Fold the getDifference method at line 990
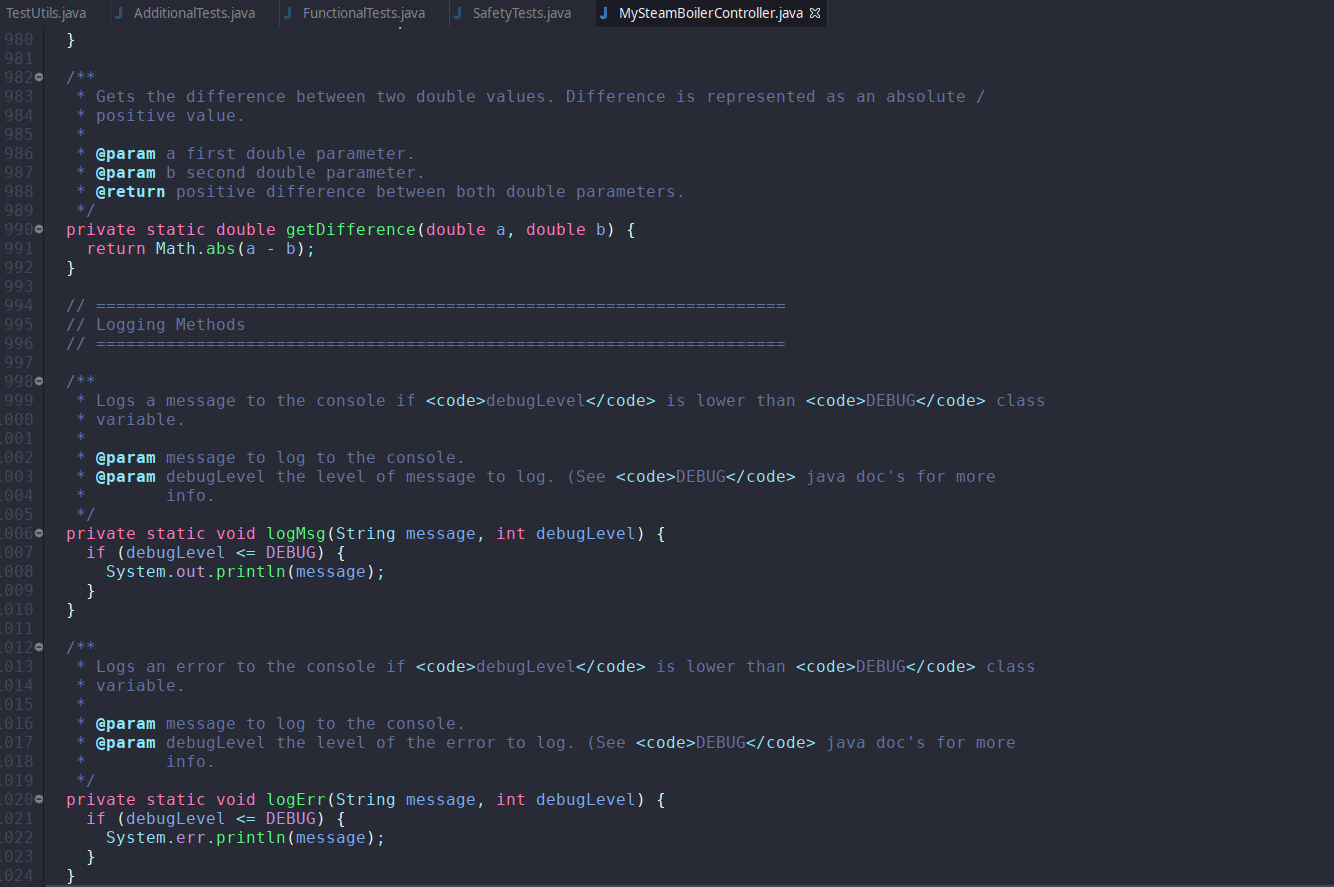1334x887 pixels. tap(39, 230)
